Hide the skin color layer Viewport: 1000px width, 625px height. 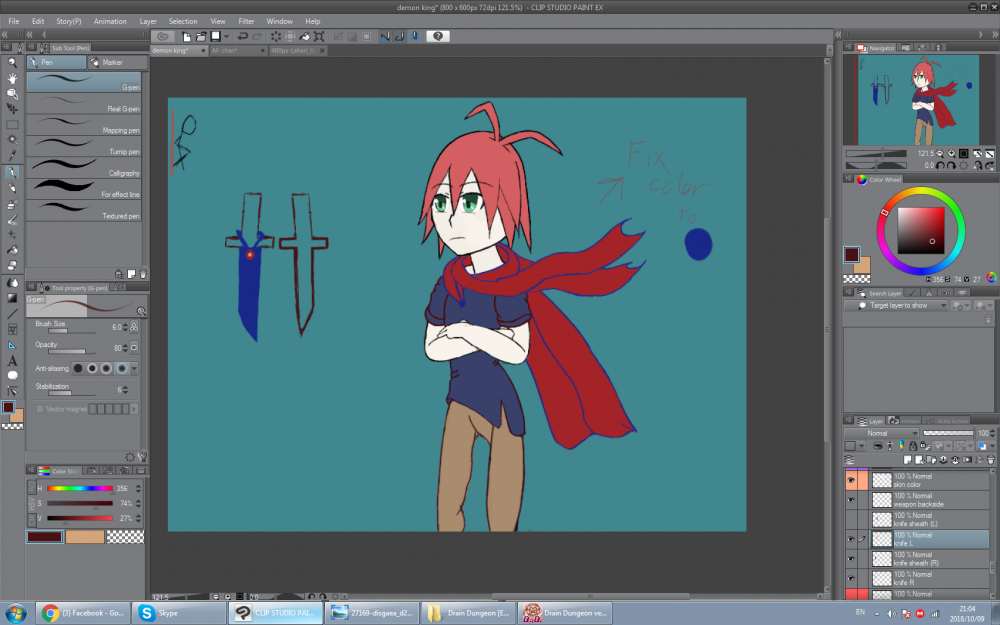(x=851, y=480)
